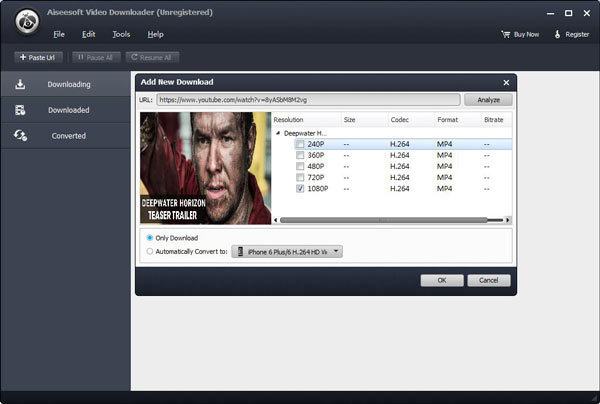Click the plus icon on Paste Url
The height and width of the screenshot is (404, 600).
[x=23, y=57]
